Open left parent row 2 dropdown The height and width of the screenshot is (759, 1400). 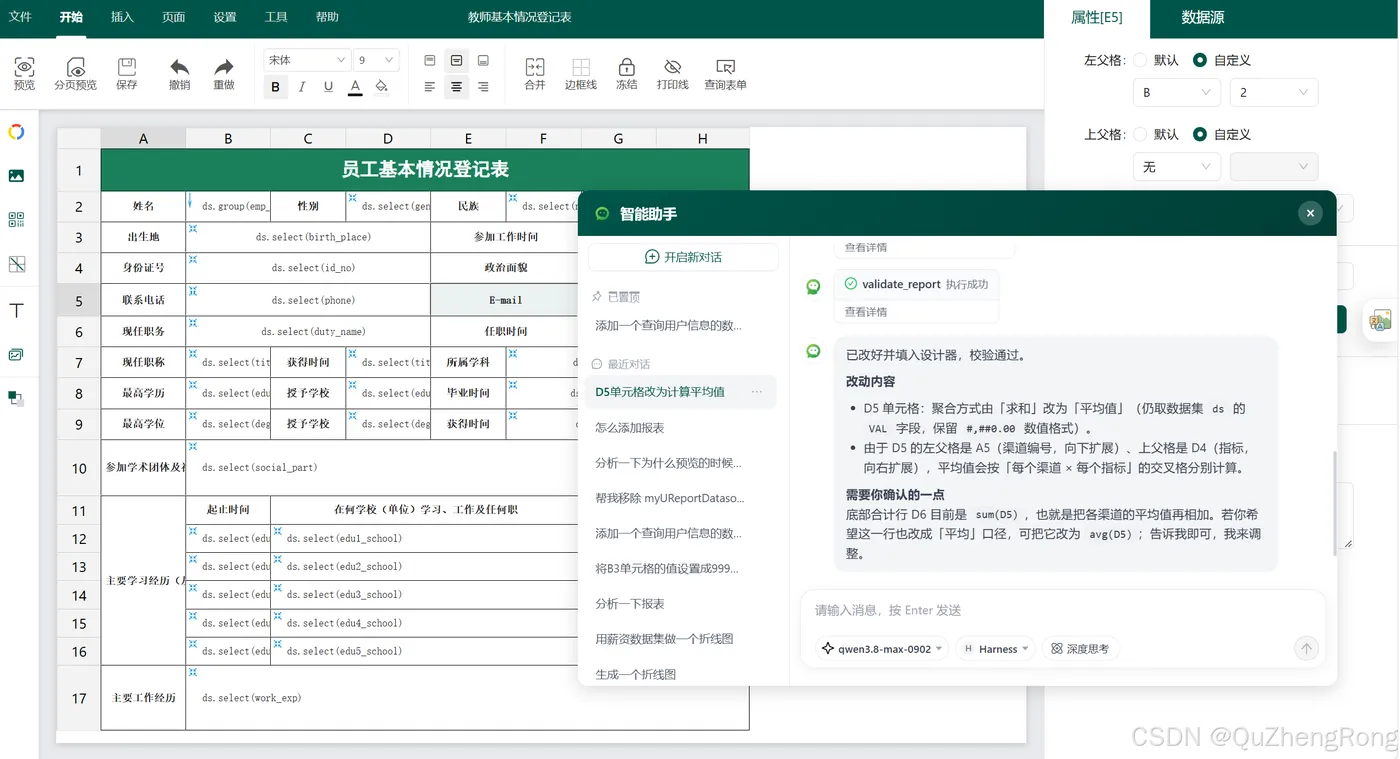click(1274, 92)
